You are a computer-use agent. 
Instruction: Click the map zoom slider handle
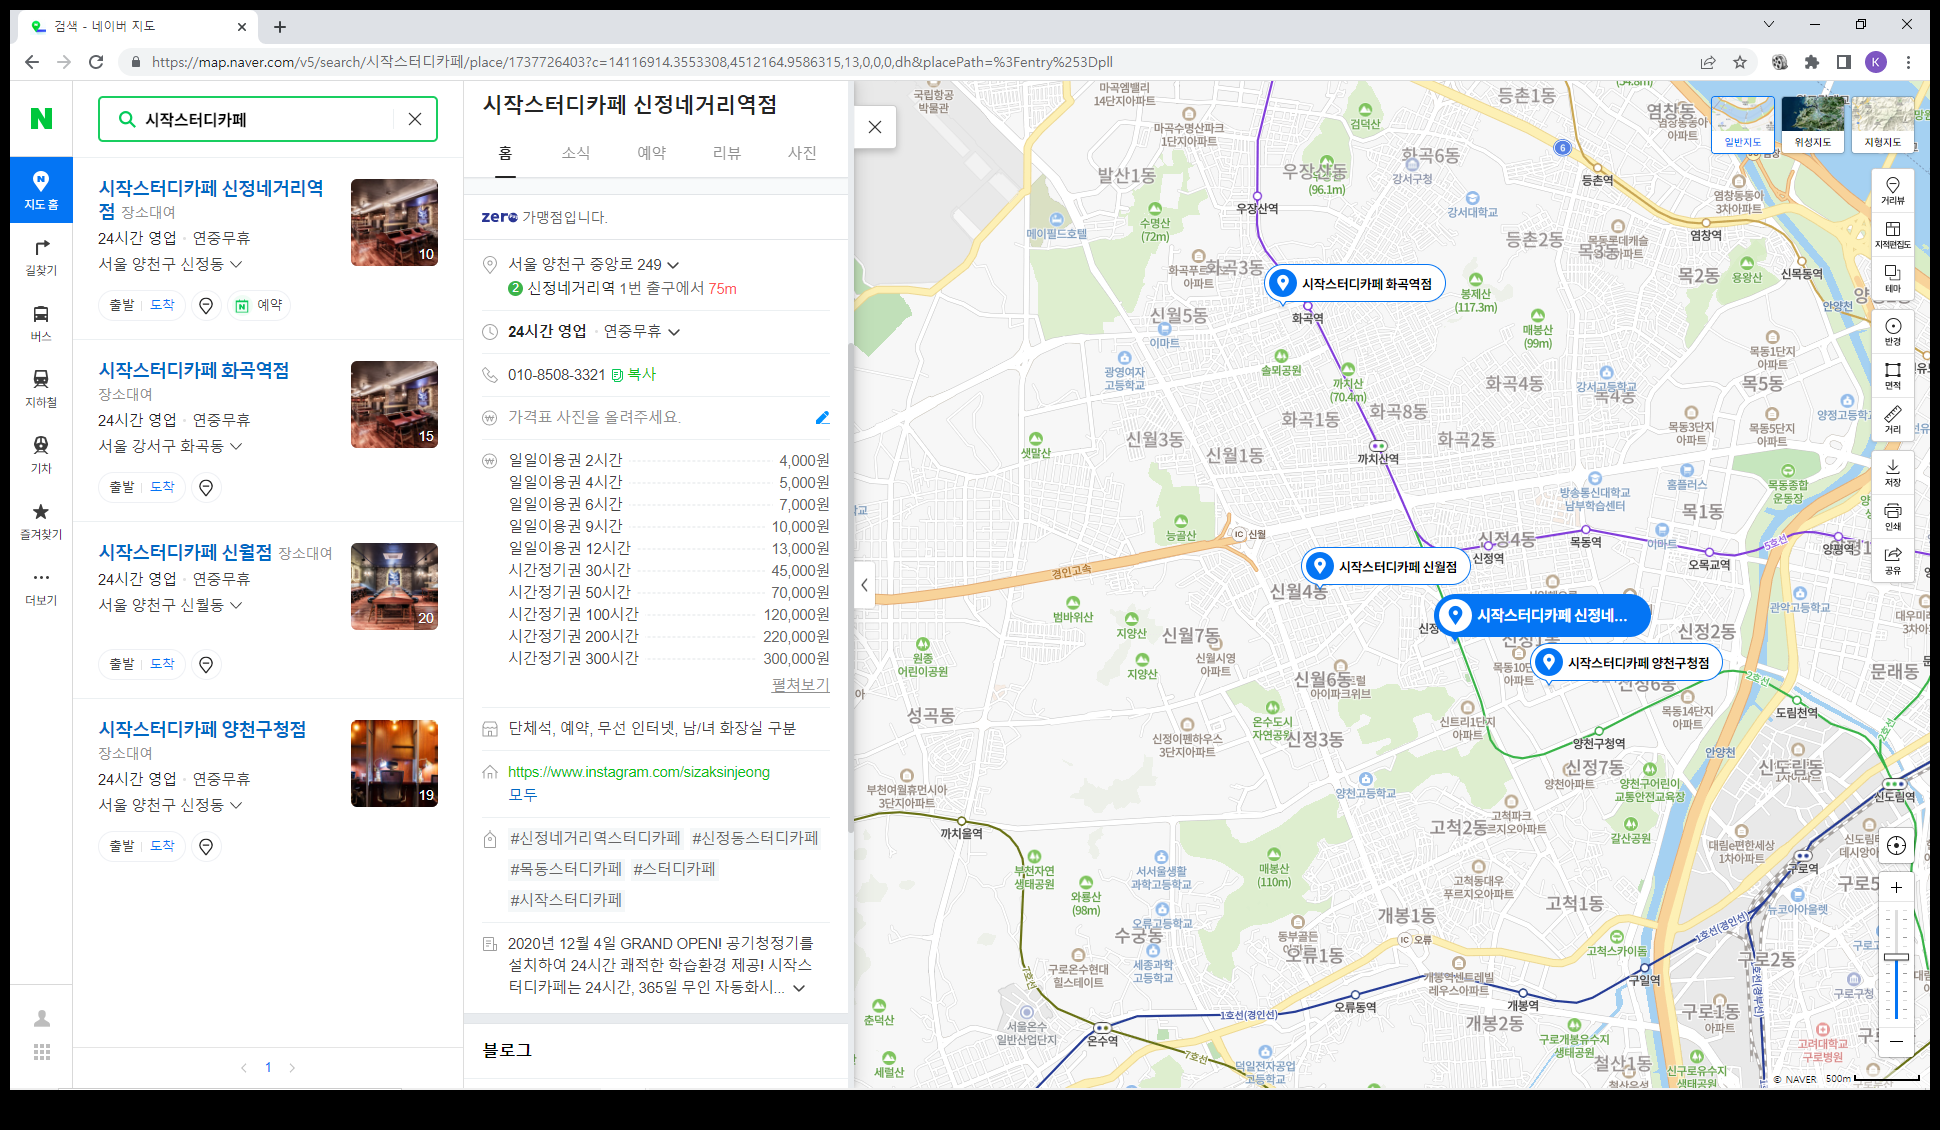coord(1896,957)
